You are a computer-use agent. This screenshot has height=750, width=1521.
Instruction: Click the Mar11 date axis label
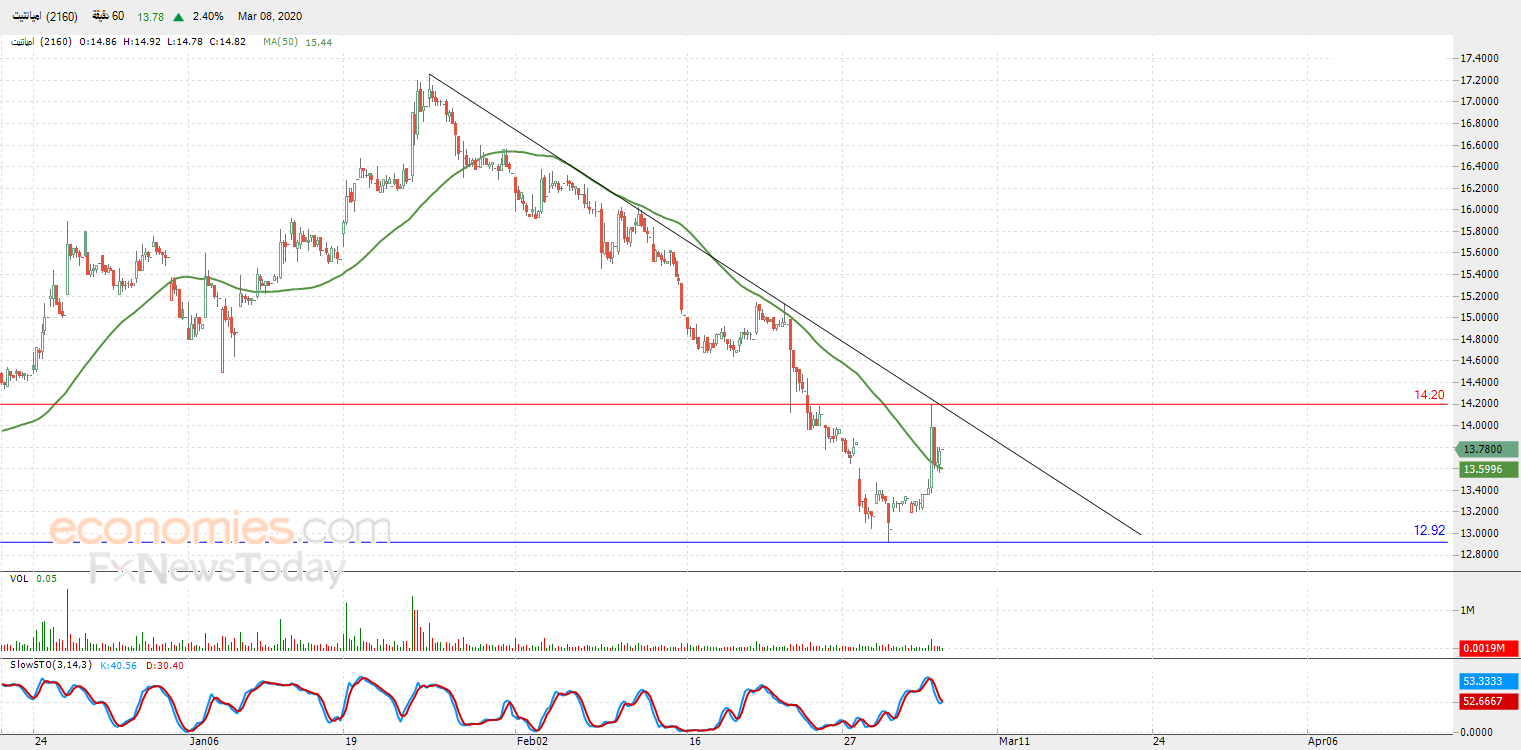pyautogui.click(x=1015, y=741)
